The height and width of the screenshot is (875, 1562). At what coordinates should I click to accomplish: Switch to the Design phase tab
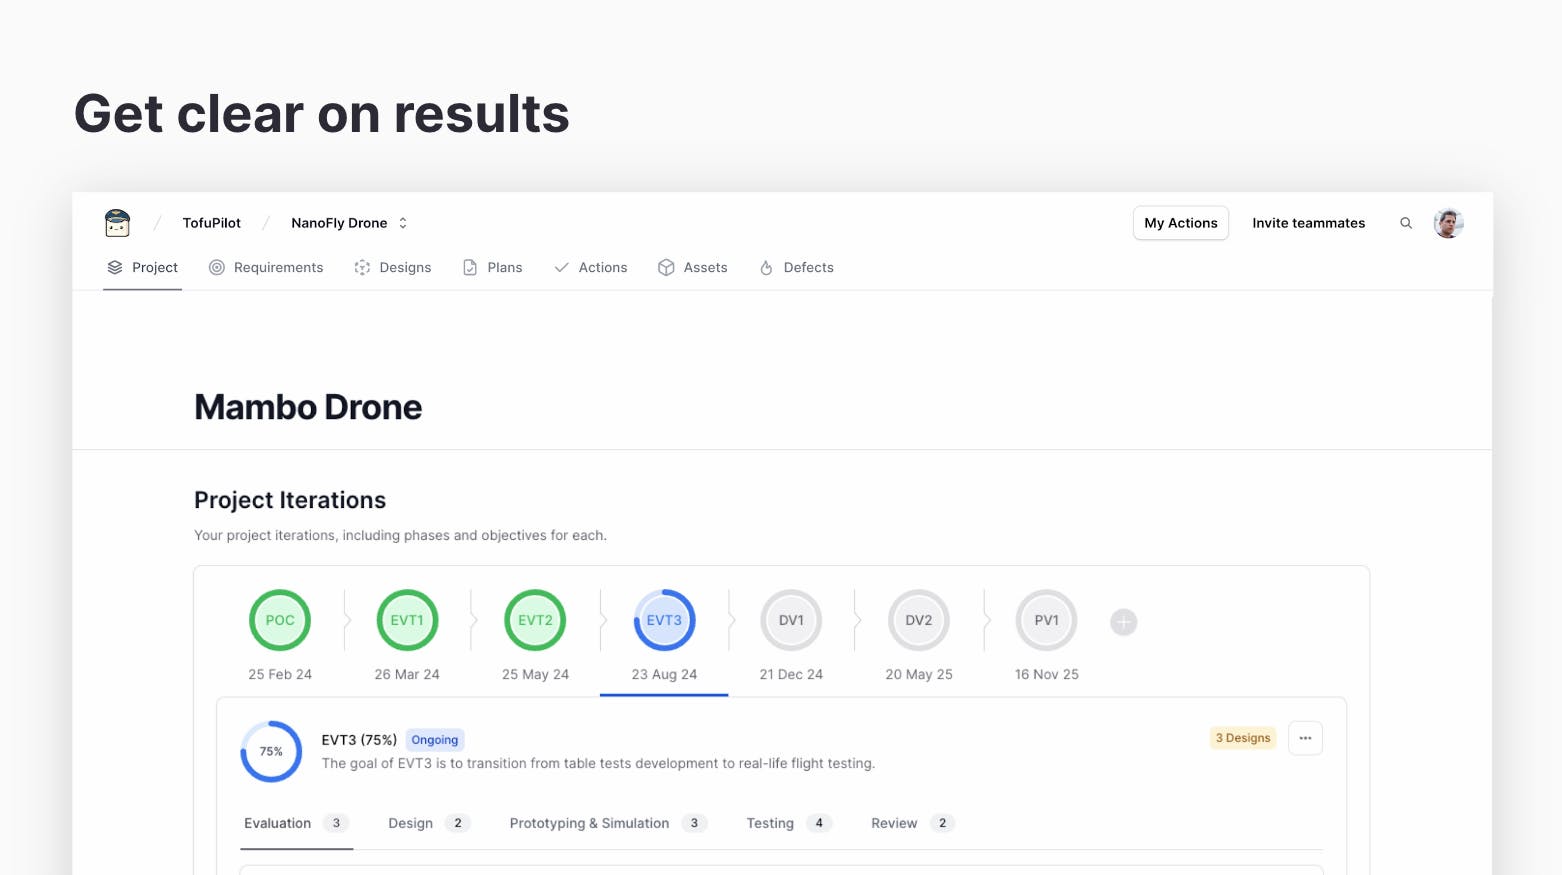[x=429, y=823]
